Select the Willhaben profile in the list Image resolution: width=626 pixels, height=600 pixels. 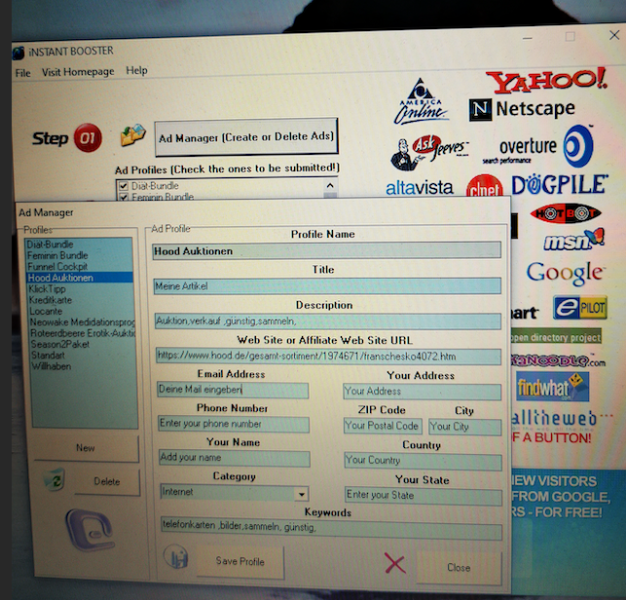[49, 366]
